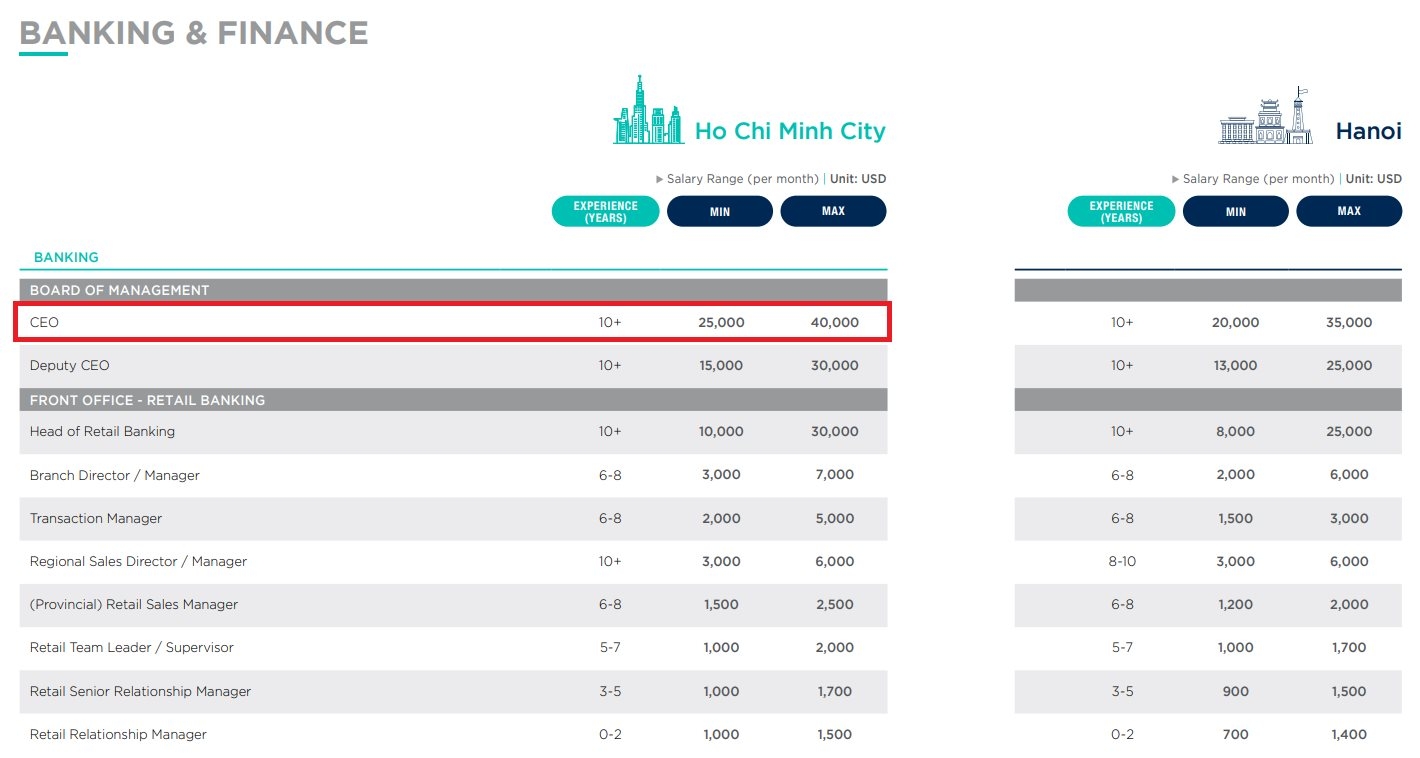1420x758 pixels.
Task: Select the Head of Retail Banking row
Action: pyautogui.click(x=102, y=432)
